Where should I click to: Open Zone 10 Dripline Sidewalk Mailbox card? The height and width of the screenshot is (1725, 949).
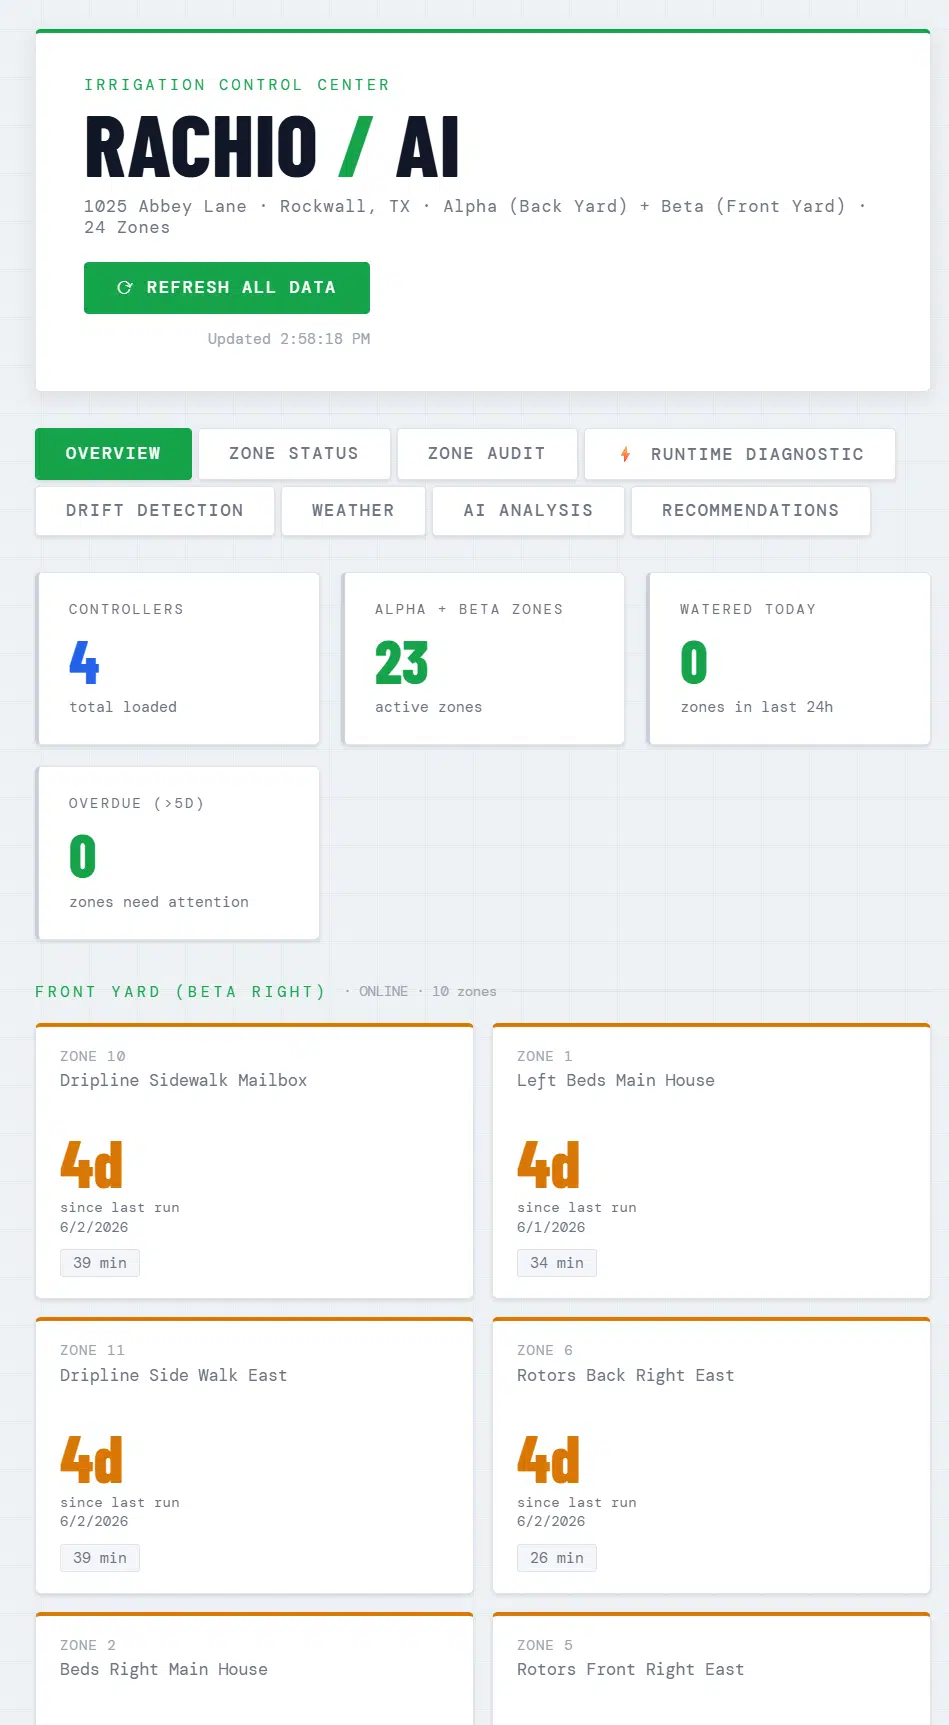pos(254,1161)
